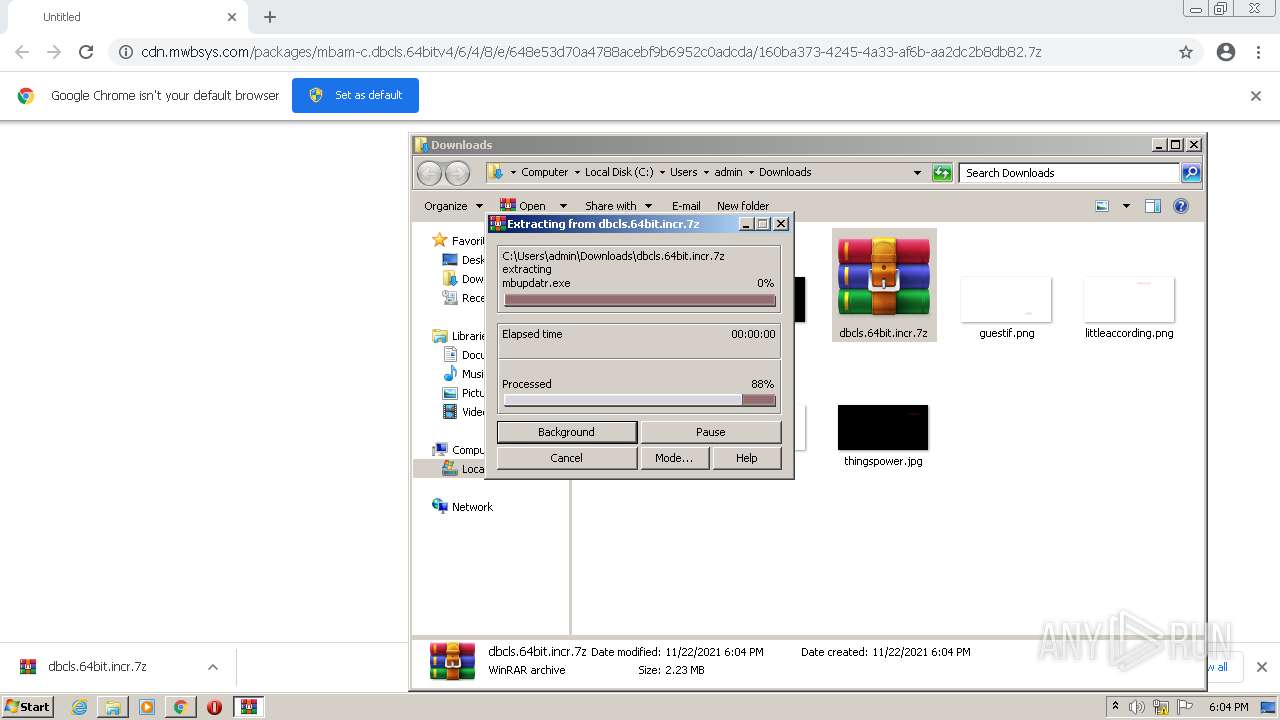This screenshot has width=1280, height=720.
Task: Click the Mode... button
Action: pyautogui.click(x=674, y=458)
